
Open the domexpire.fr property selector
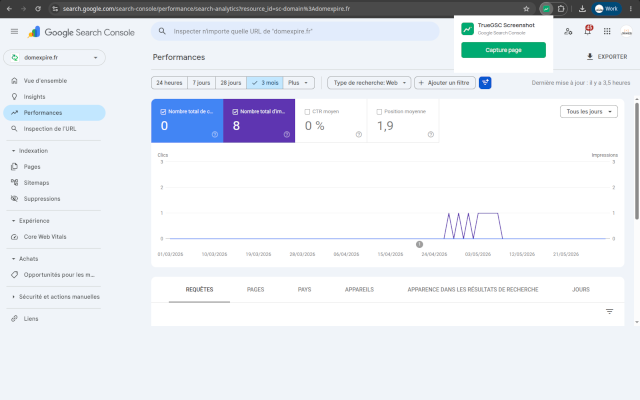(x=54, y=58)
